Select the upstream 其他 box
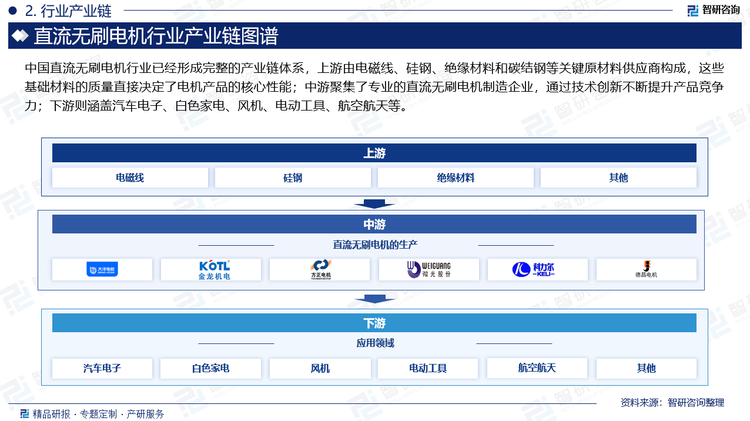This screenshot has width=750, height=421. (x=618, y=177)
